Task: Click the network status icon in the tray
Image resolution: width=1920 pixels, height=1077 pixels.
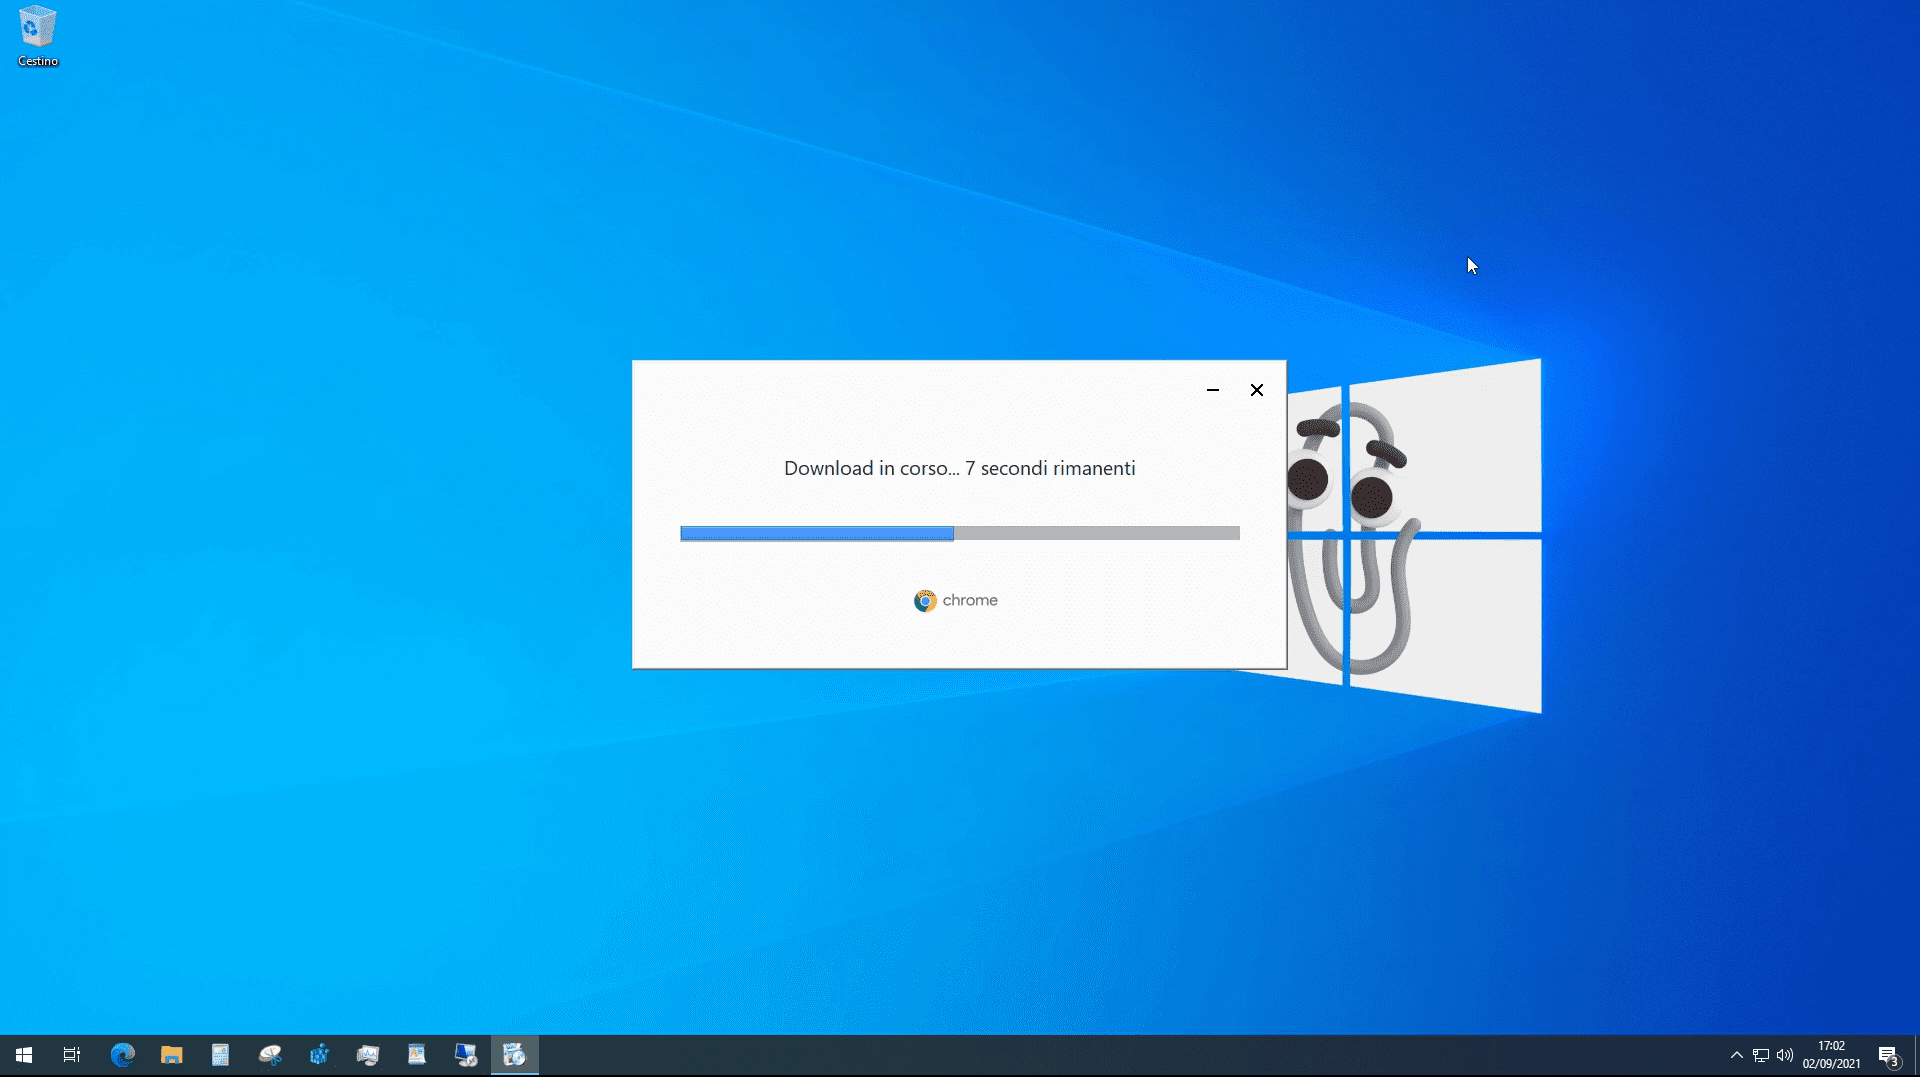Action: 1759,1055
